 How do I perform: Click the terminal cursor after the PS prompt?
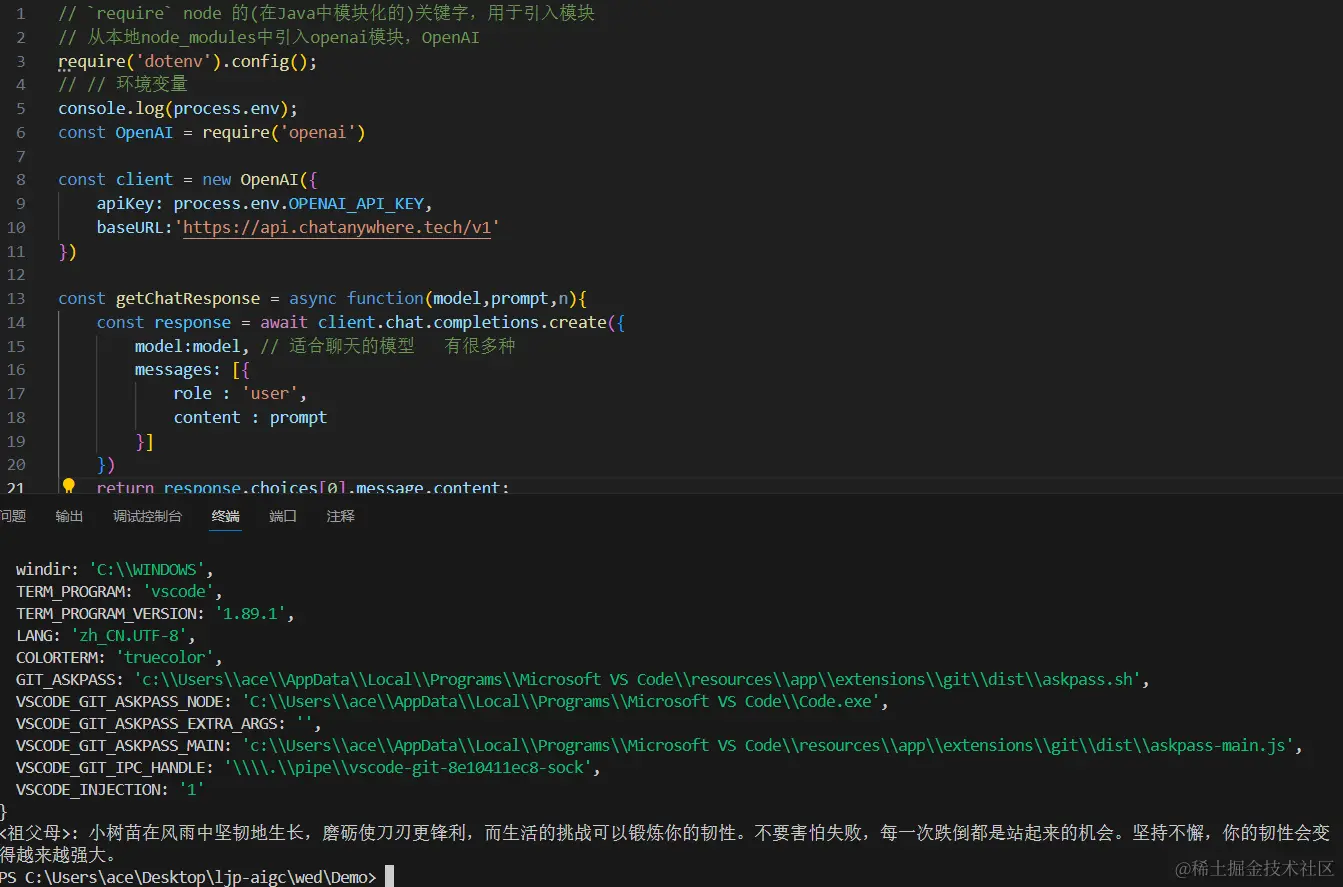tap(390, 877)
